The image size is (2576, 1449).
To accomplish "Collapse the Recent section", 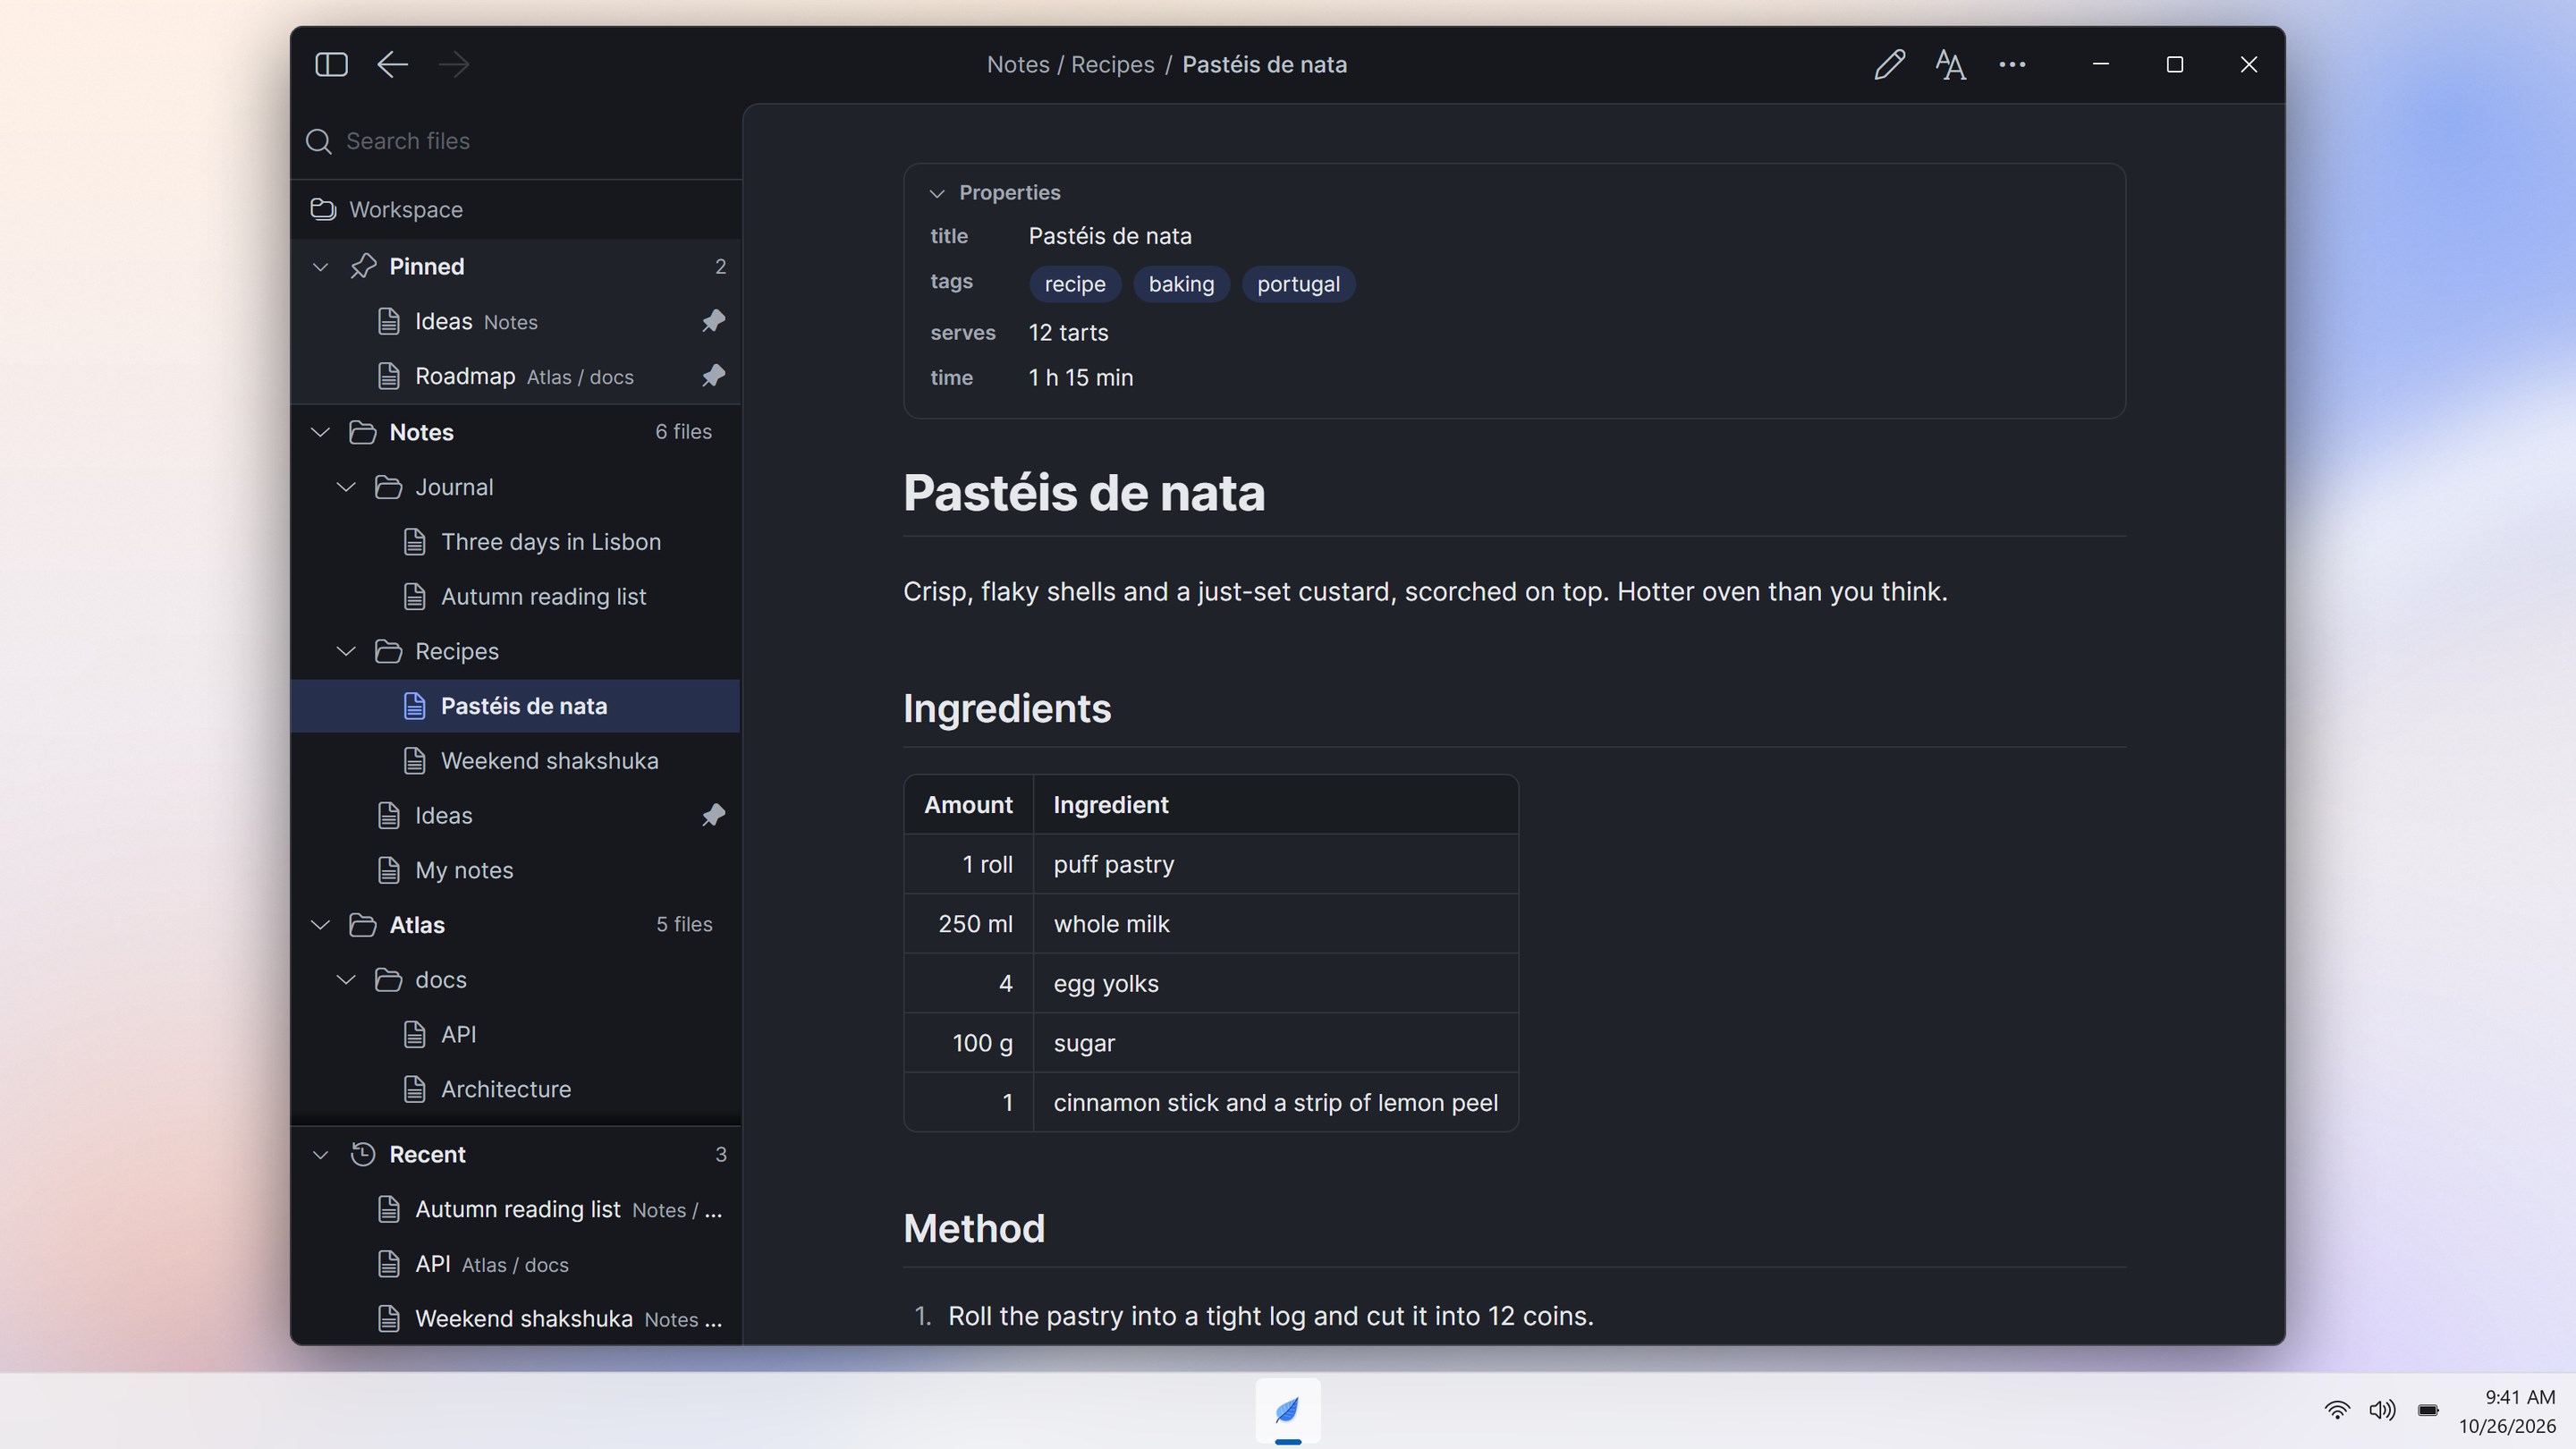I will coord(320,1155).
